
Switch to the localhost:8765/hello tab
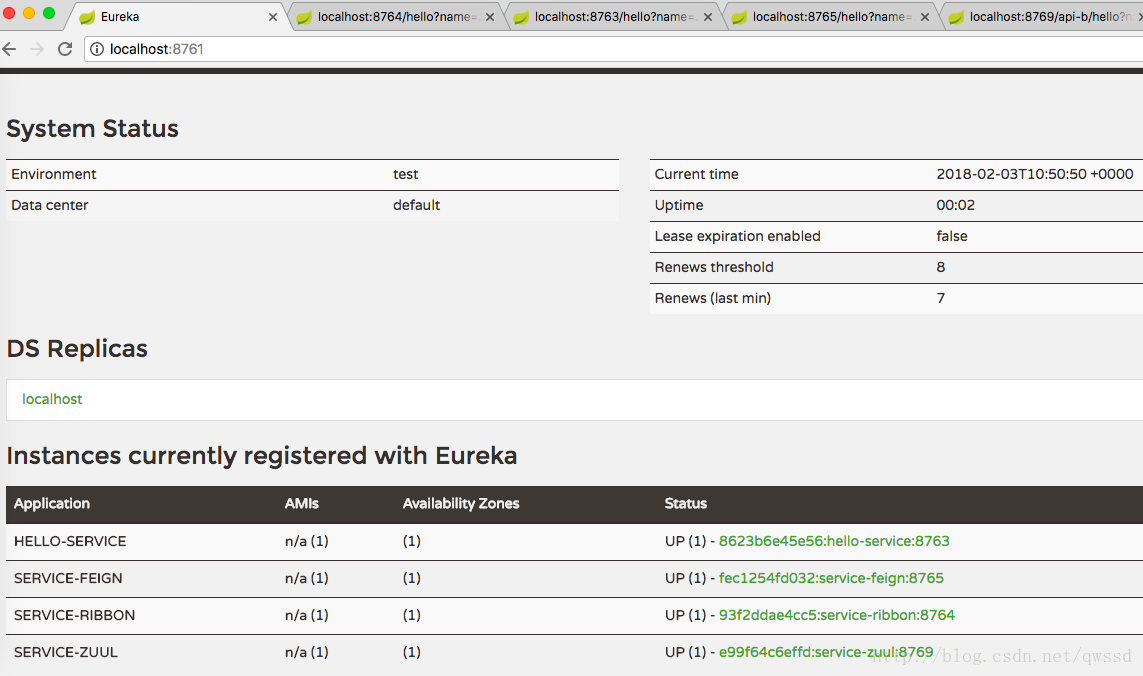pos(832,17)
